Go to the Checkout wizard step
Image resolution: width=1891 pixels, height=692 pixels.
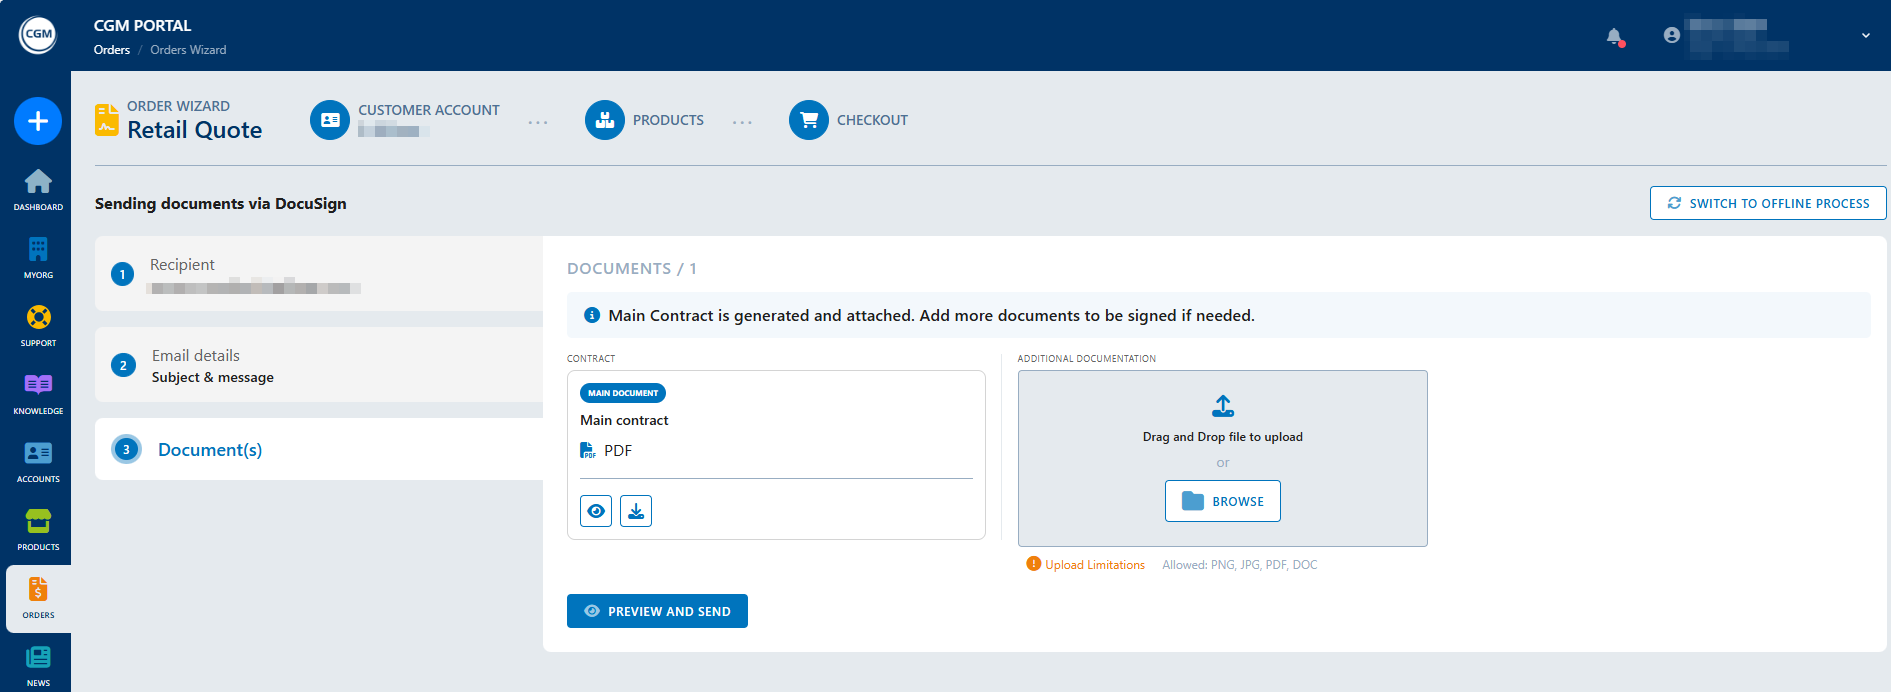point(848,120)
